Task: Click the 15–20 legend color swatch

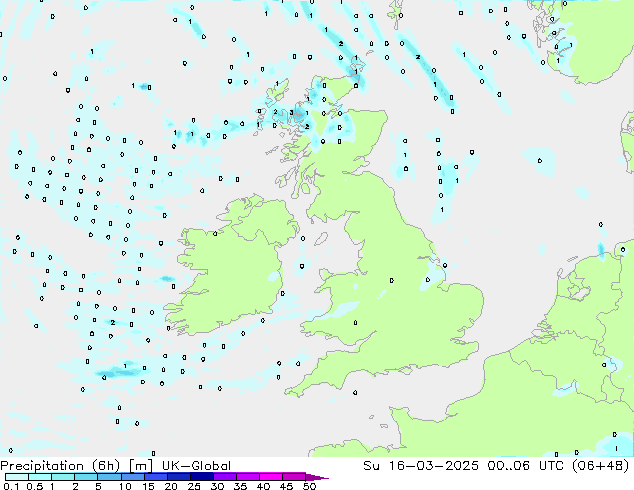Action: tap(155, 477)
